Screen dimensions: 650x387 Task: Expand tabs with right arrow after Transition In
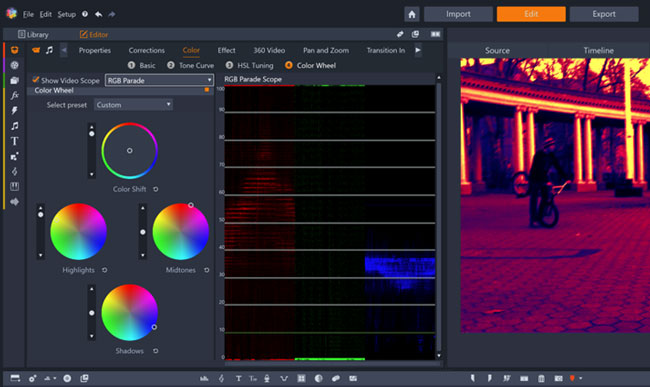click(418, 50)
